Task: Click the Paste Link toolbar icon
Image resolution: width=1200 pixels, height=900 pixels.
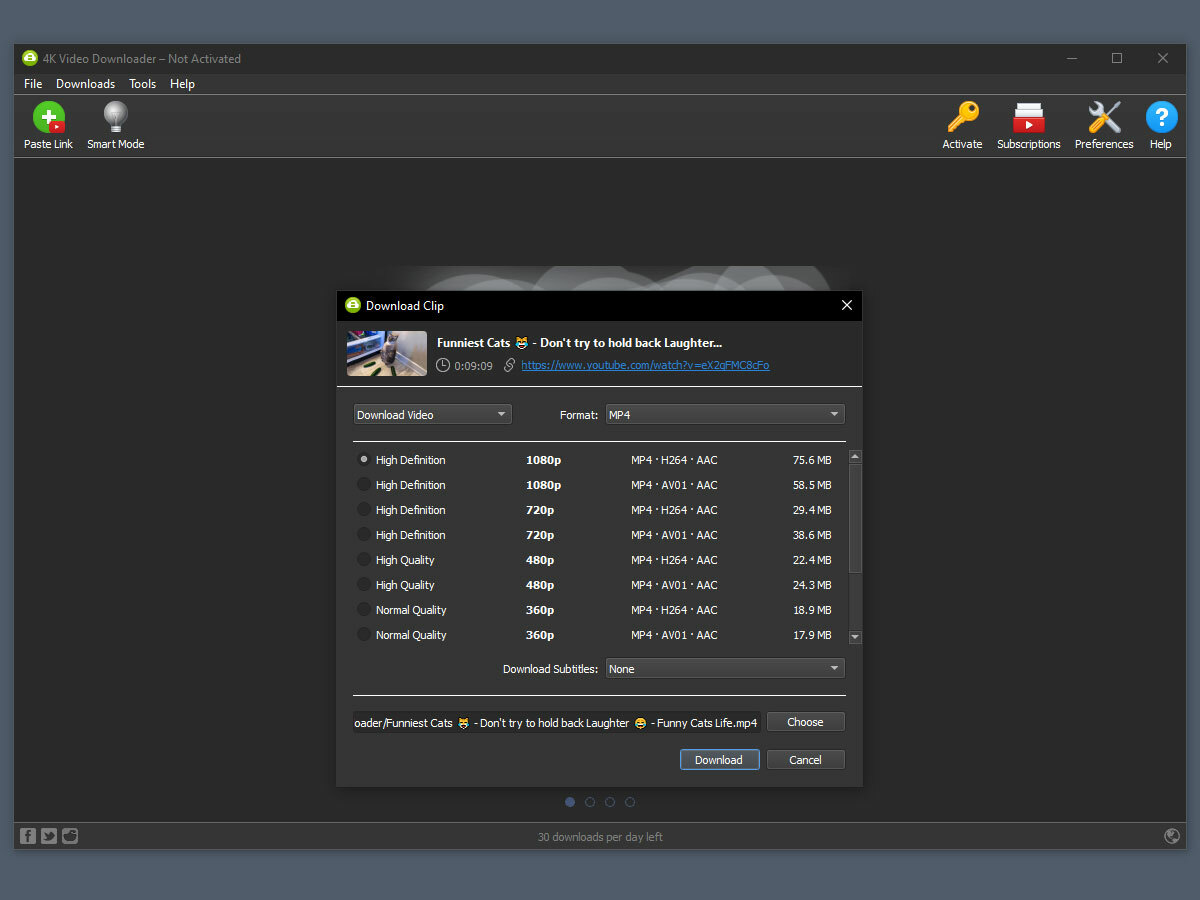Action: [x=48, y=117]
